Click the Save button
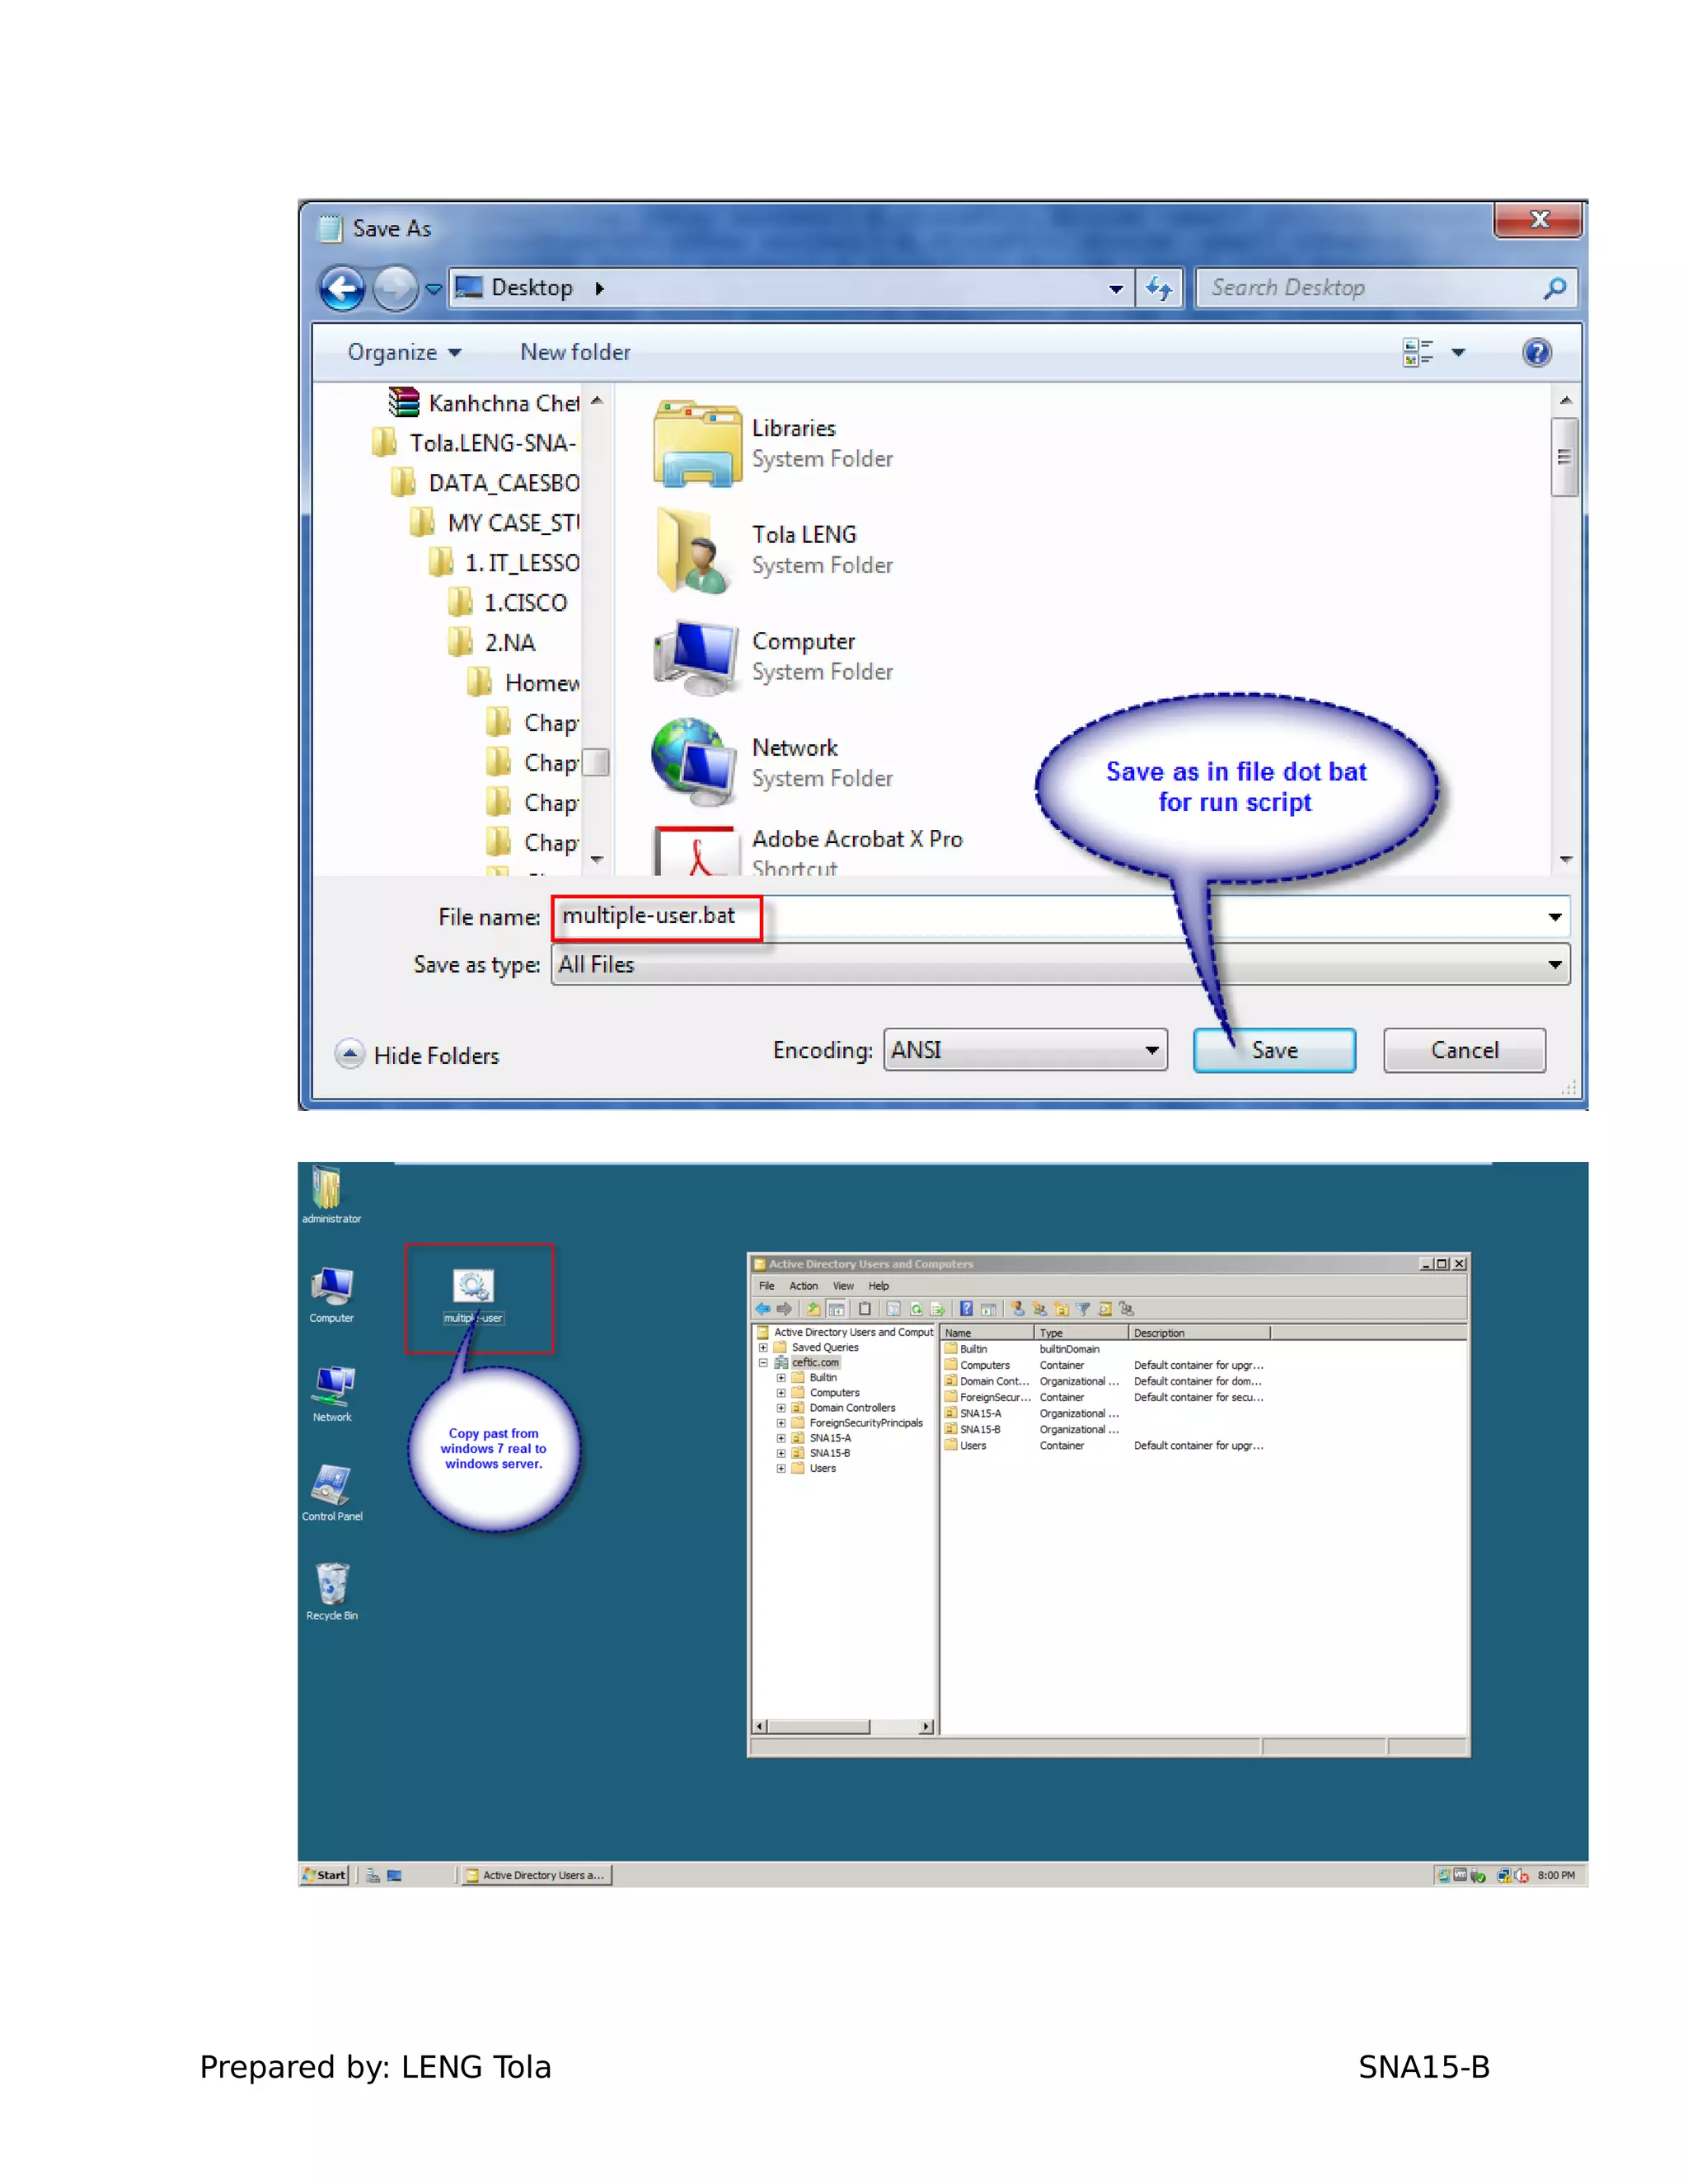Screen dimensions: 1688x2184 click(x=1274, y=1050)
